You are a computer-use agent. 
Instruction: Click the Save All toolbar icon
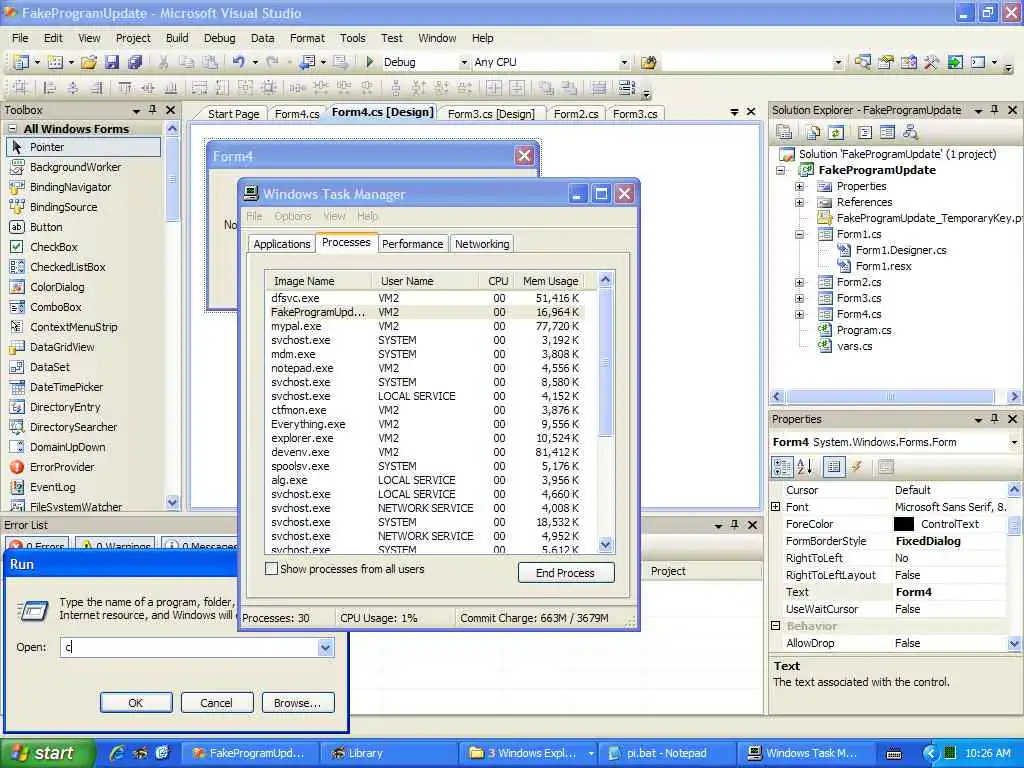[x=135, y=62]
